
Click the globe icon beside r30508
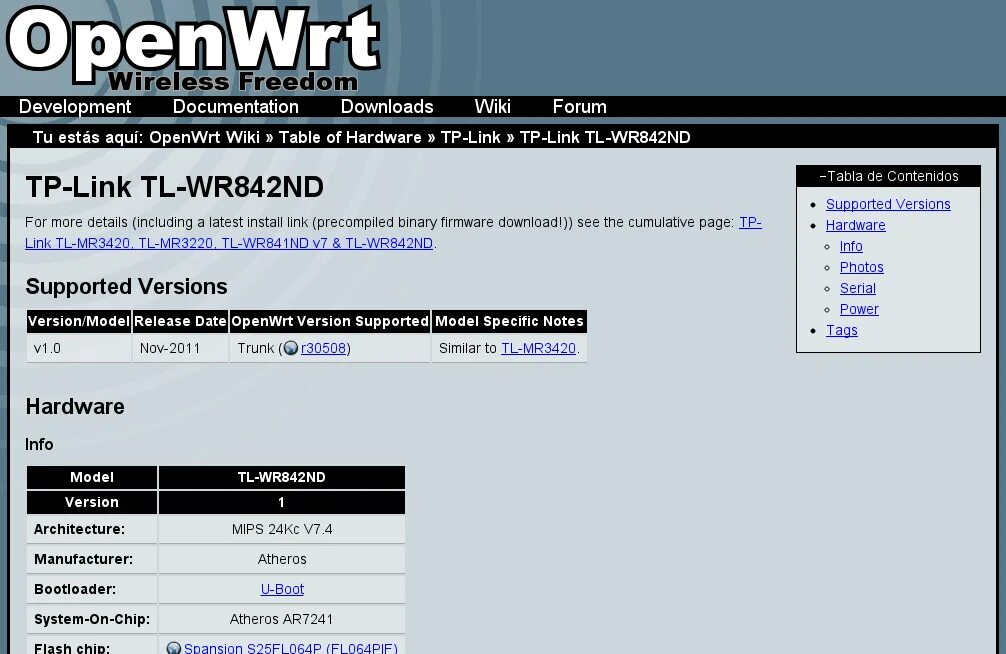pyautogui.click(x=291, y=348)
